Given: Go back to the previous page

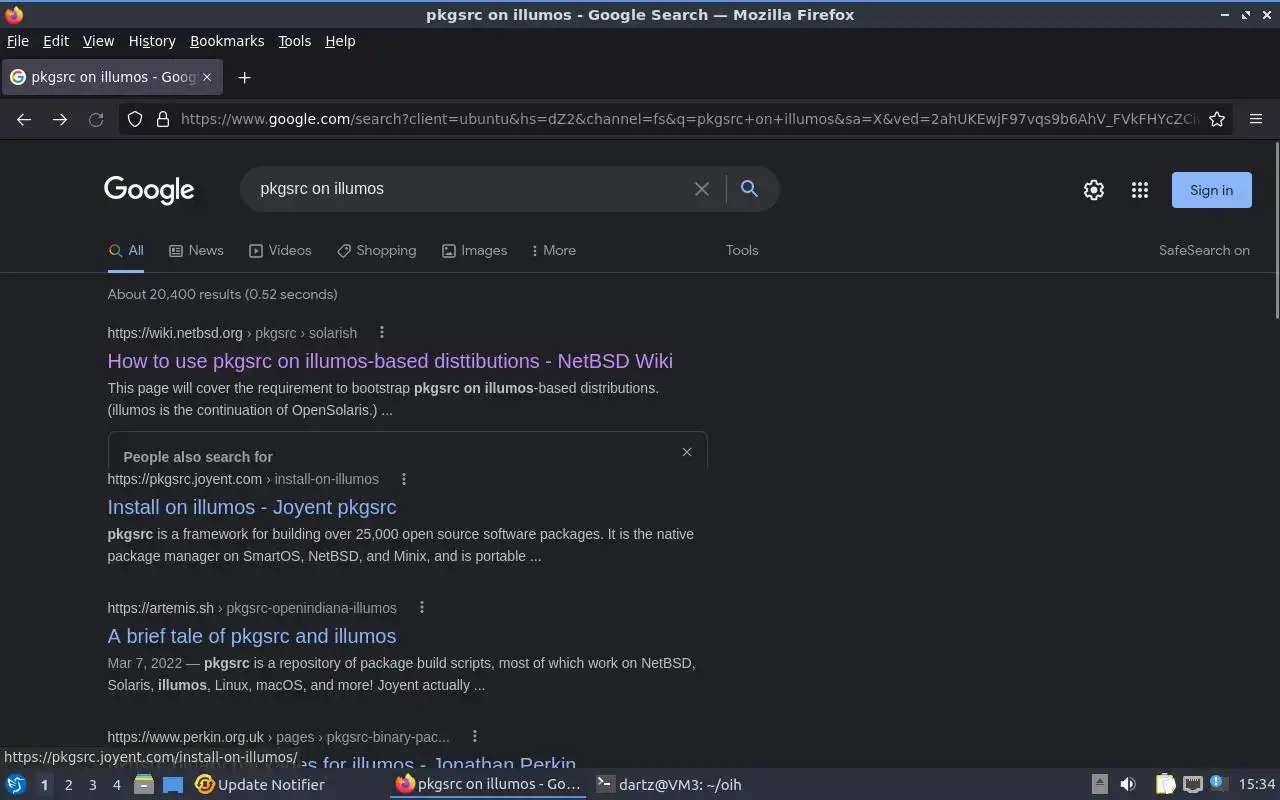Looking at the screenshot, I should point(24,119).
